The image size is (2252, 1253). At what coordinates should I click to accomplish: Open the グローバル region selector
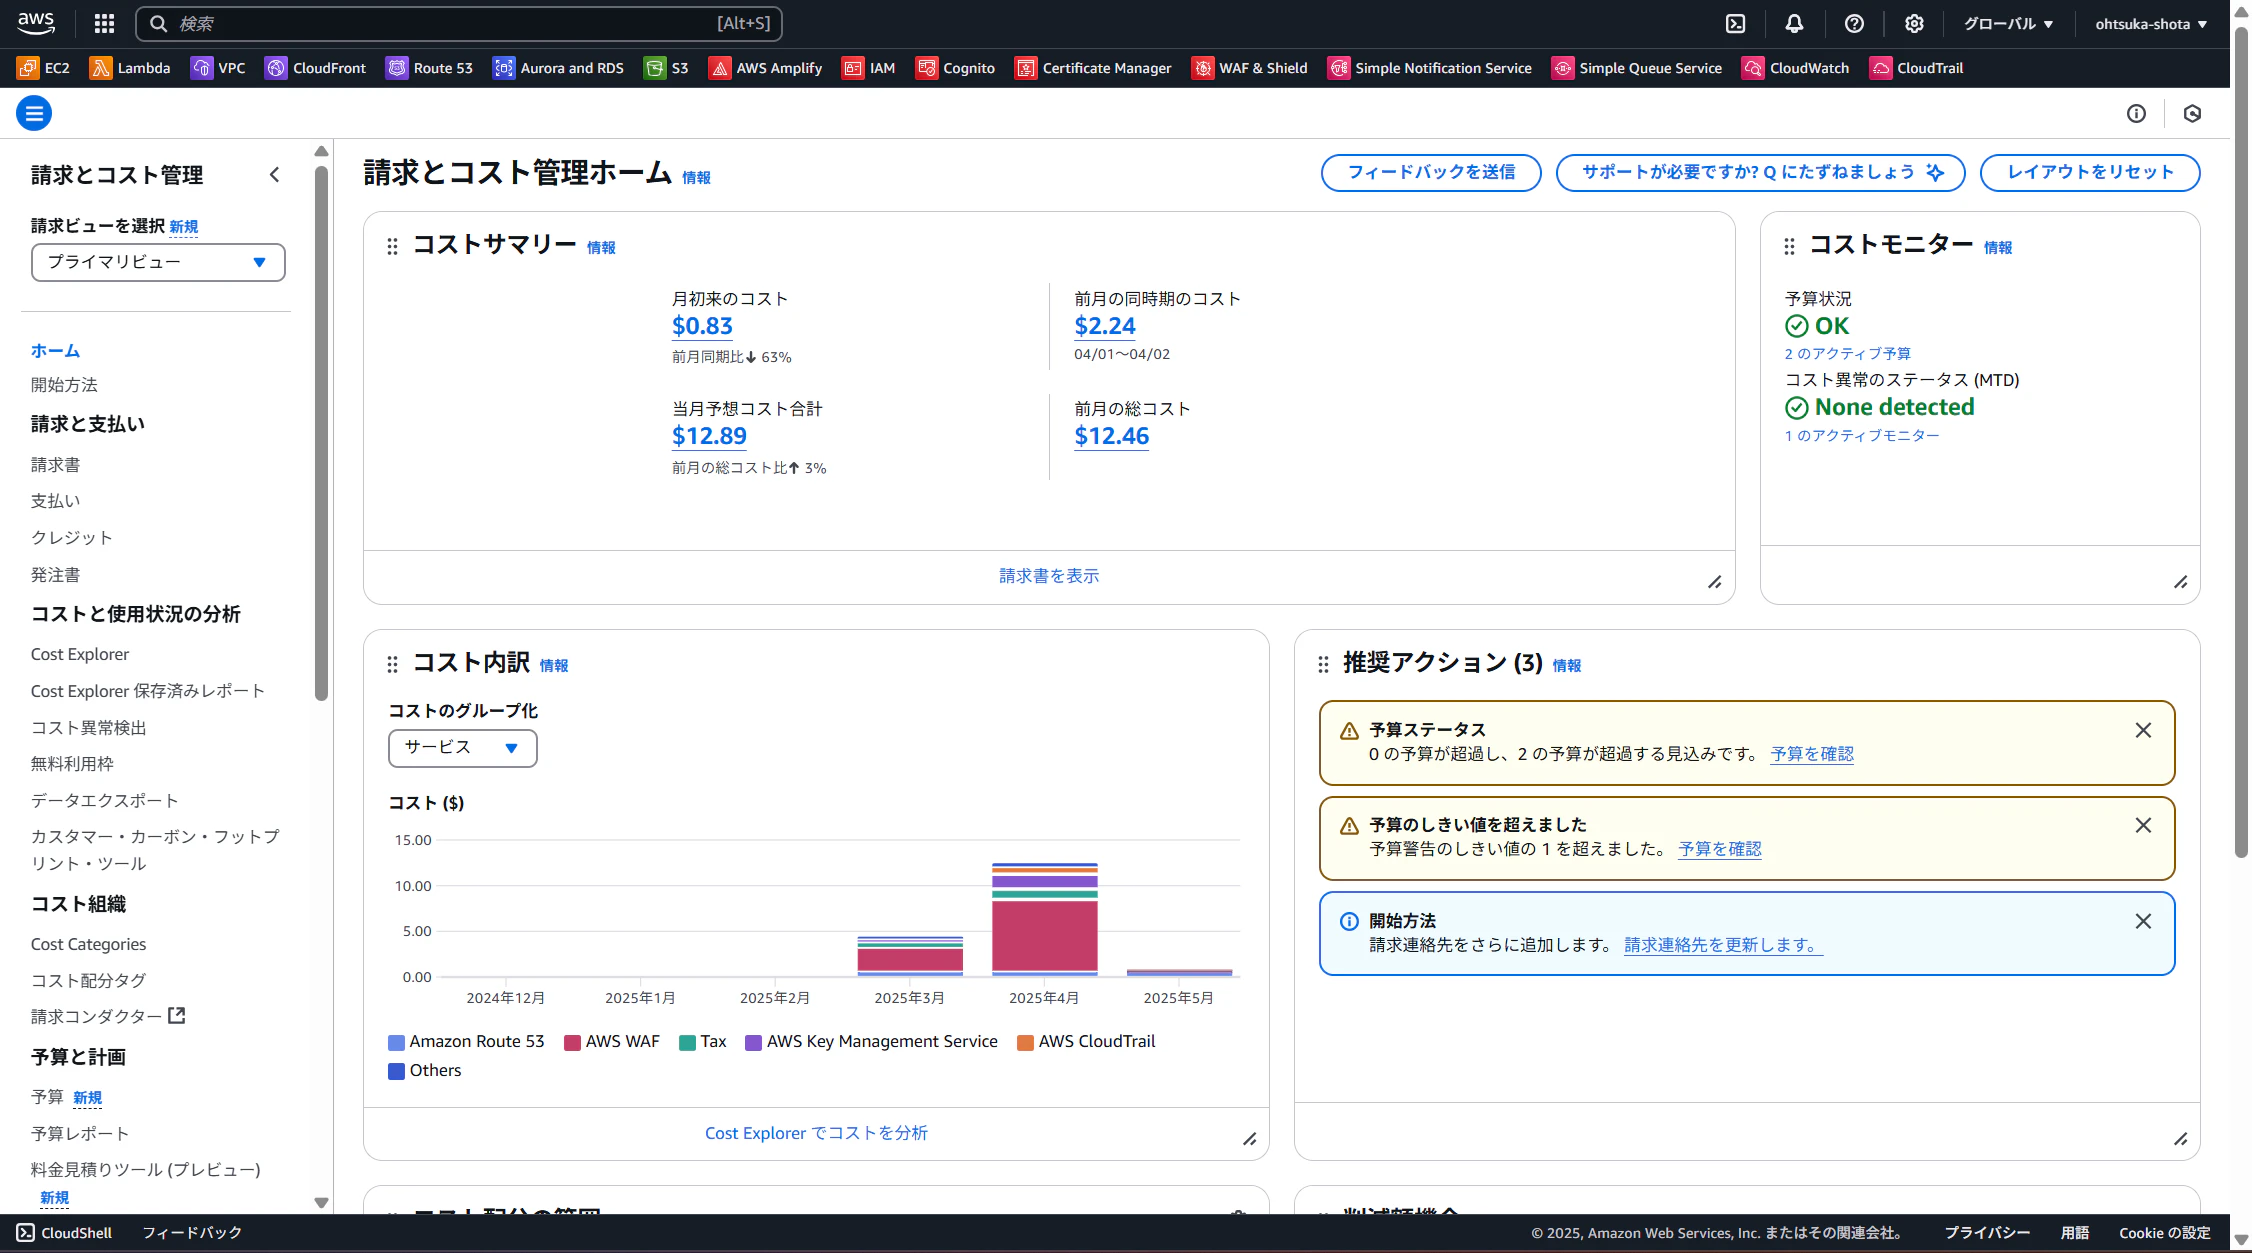pyautogui.click(x=2008, y=24)
